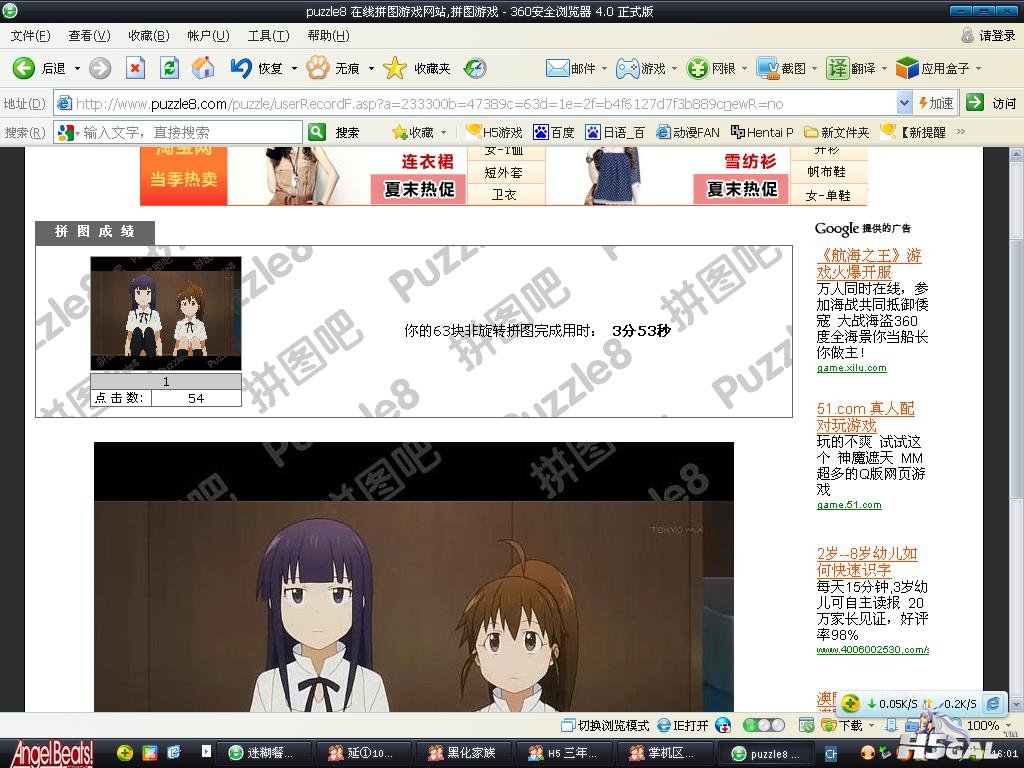Click the 卫衣 banner category
This screenshot has height=768, width=1024.
[504, 195]
